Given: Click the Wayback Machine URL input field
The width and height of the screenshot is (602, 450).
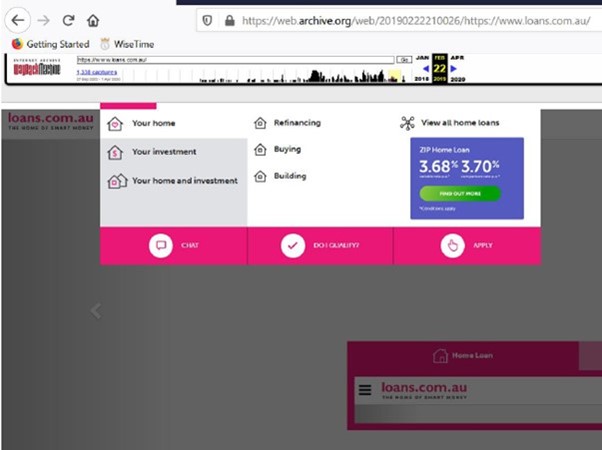Looking at the screenshot, I should (x=235, y=60).
